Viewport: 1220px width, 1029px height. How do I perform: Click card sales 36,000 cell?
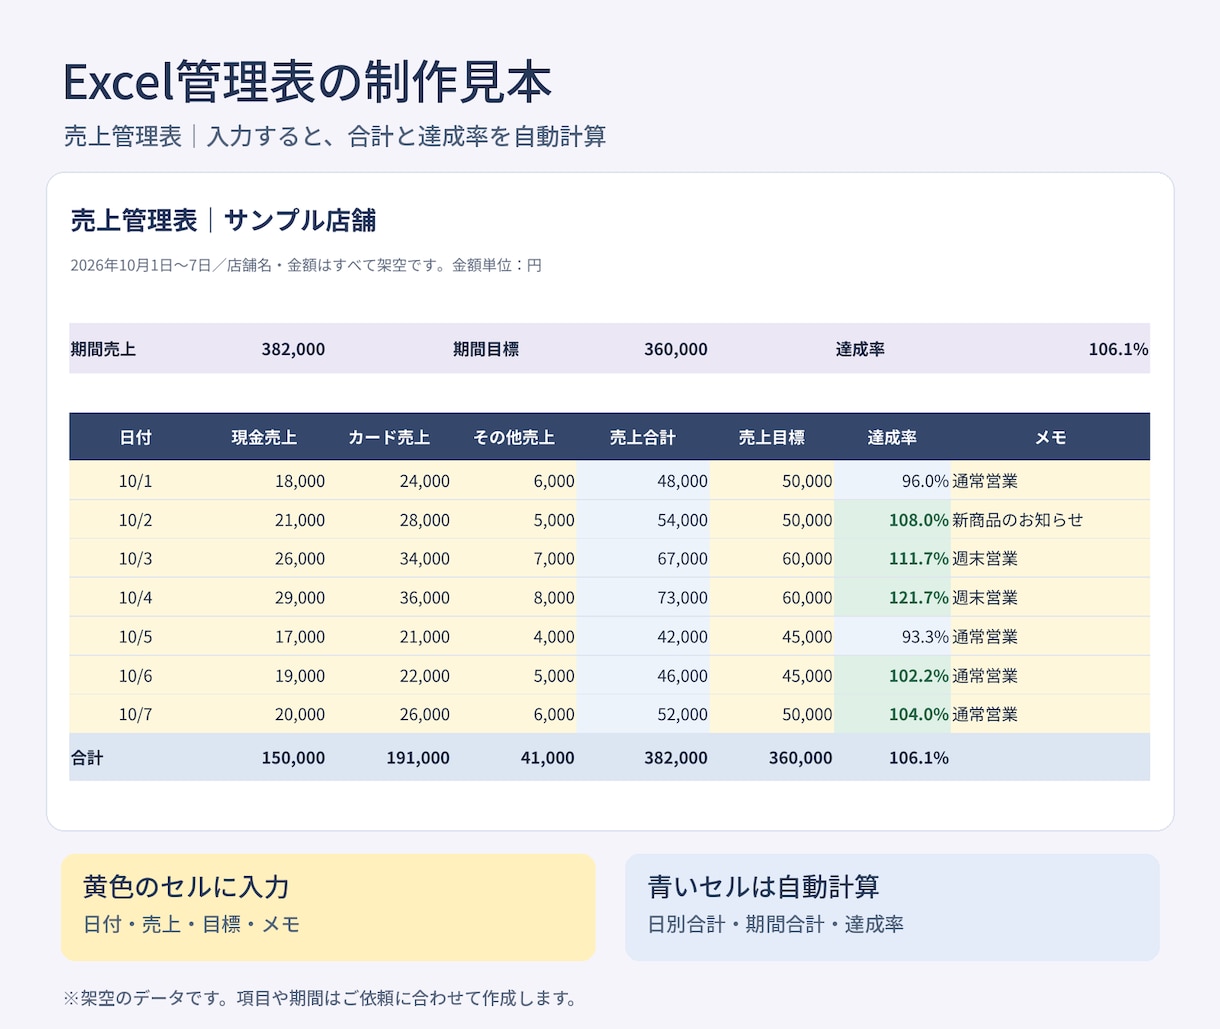[389, 598]
